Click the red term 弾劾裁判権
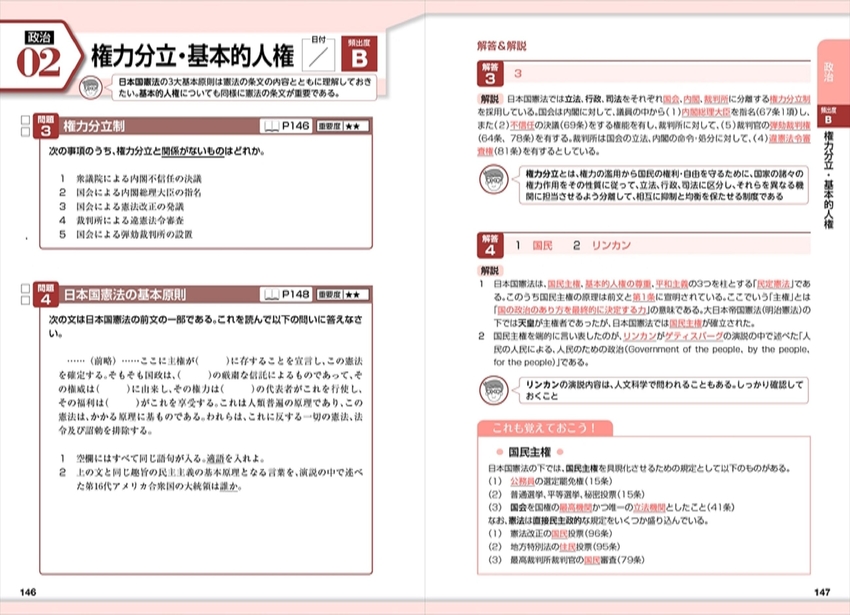This screenshot has width=850, height=615. pyautogui.click(x=790, y=125)
